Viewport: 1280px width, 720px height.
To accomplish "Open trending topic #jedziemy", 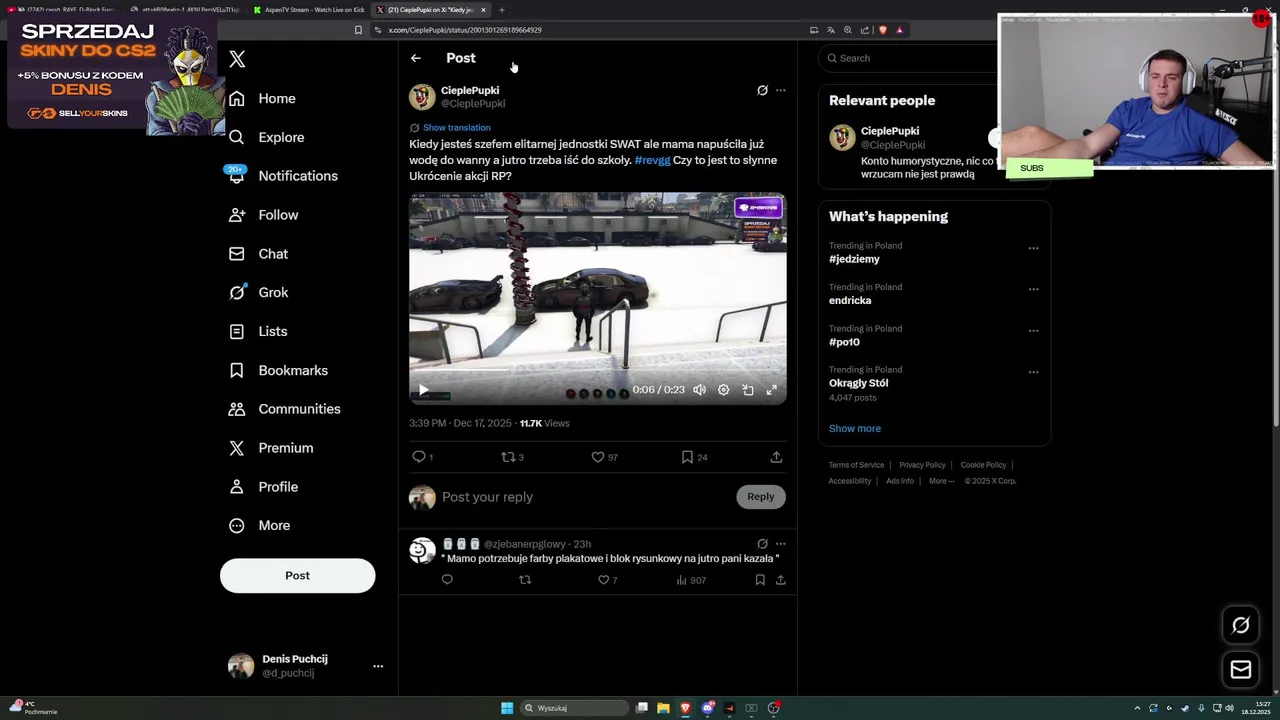I will [854, 259].
